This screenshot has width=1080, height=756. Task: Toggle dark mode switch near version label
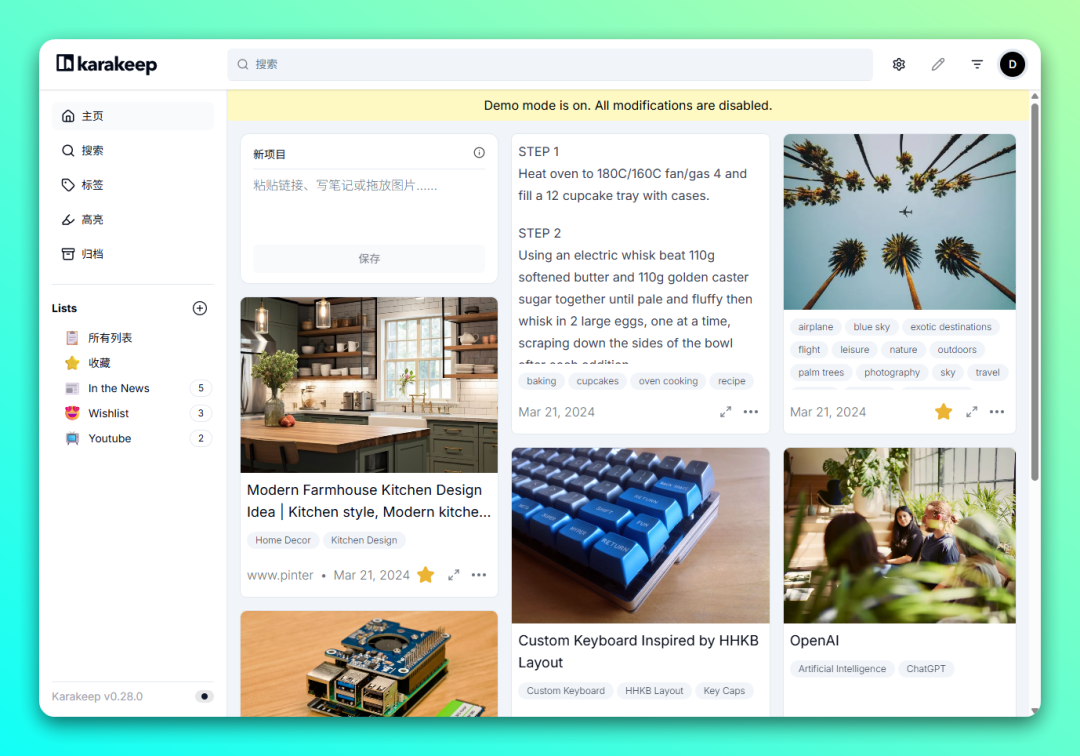pos(204,696)
